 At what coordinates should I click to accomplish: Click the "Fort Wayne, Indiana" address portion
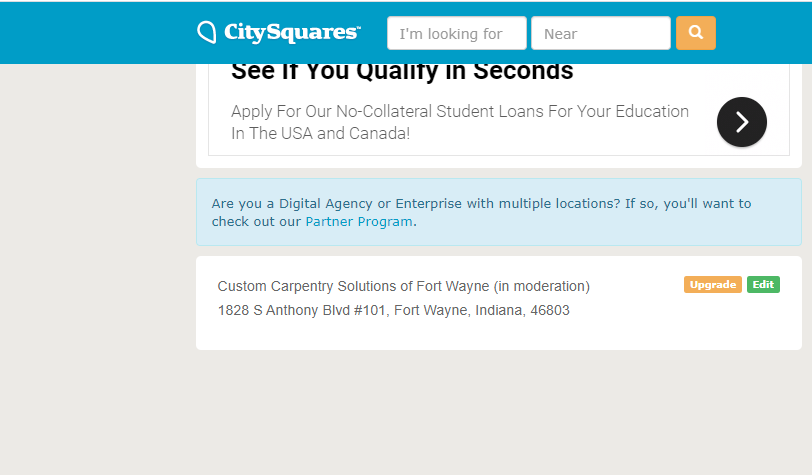458,310
